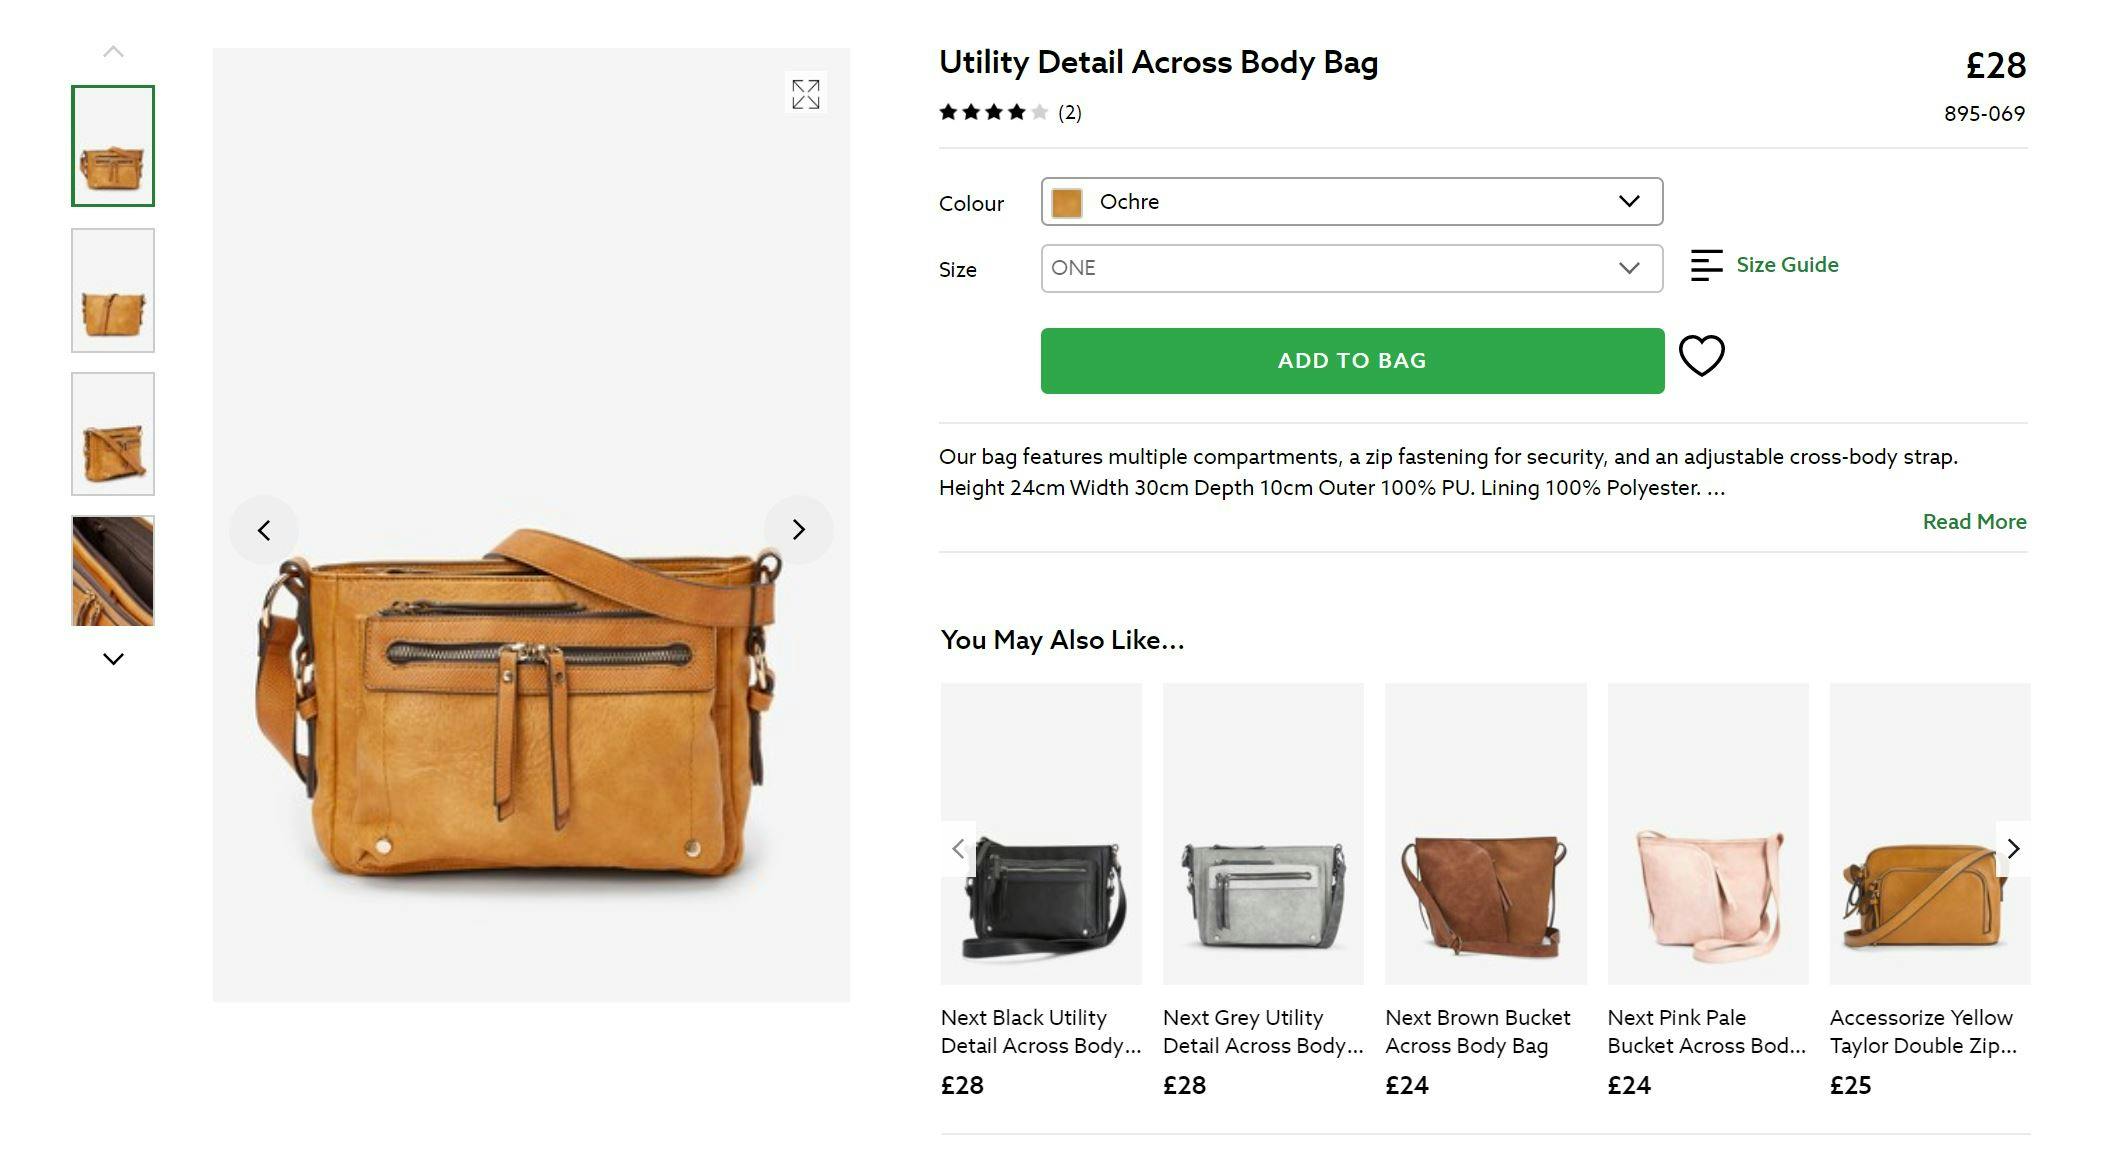Go to next product image arrow
This screenshot has height=1166, width=2118.
798,530
